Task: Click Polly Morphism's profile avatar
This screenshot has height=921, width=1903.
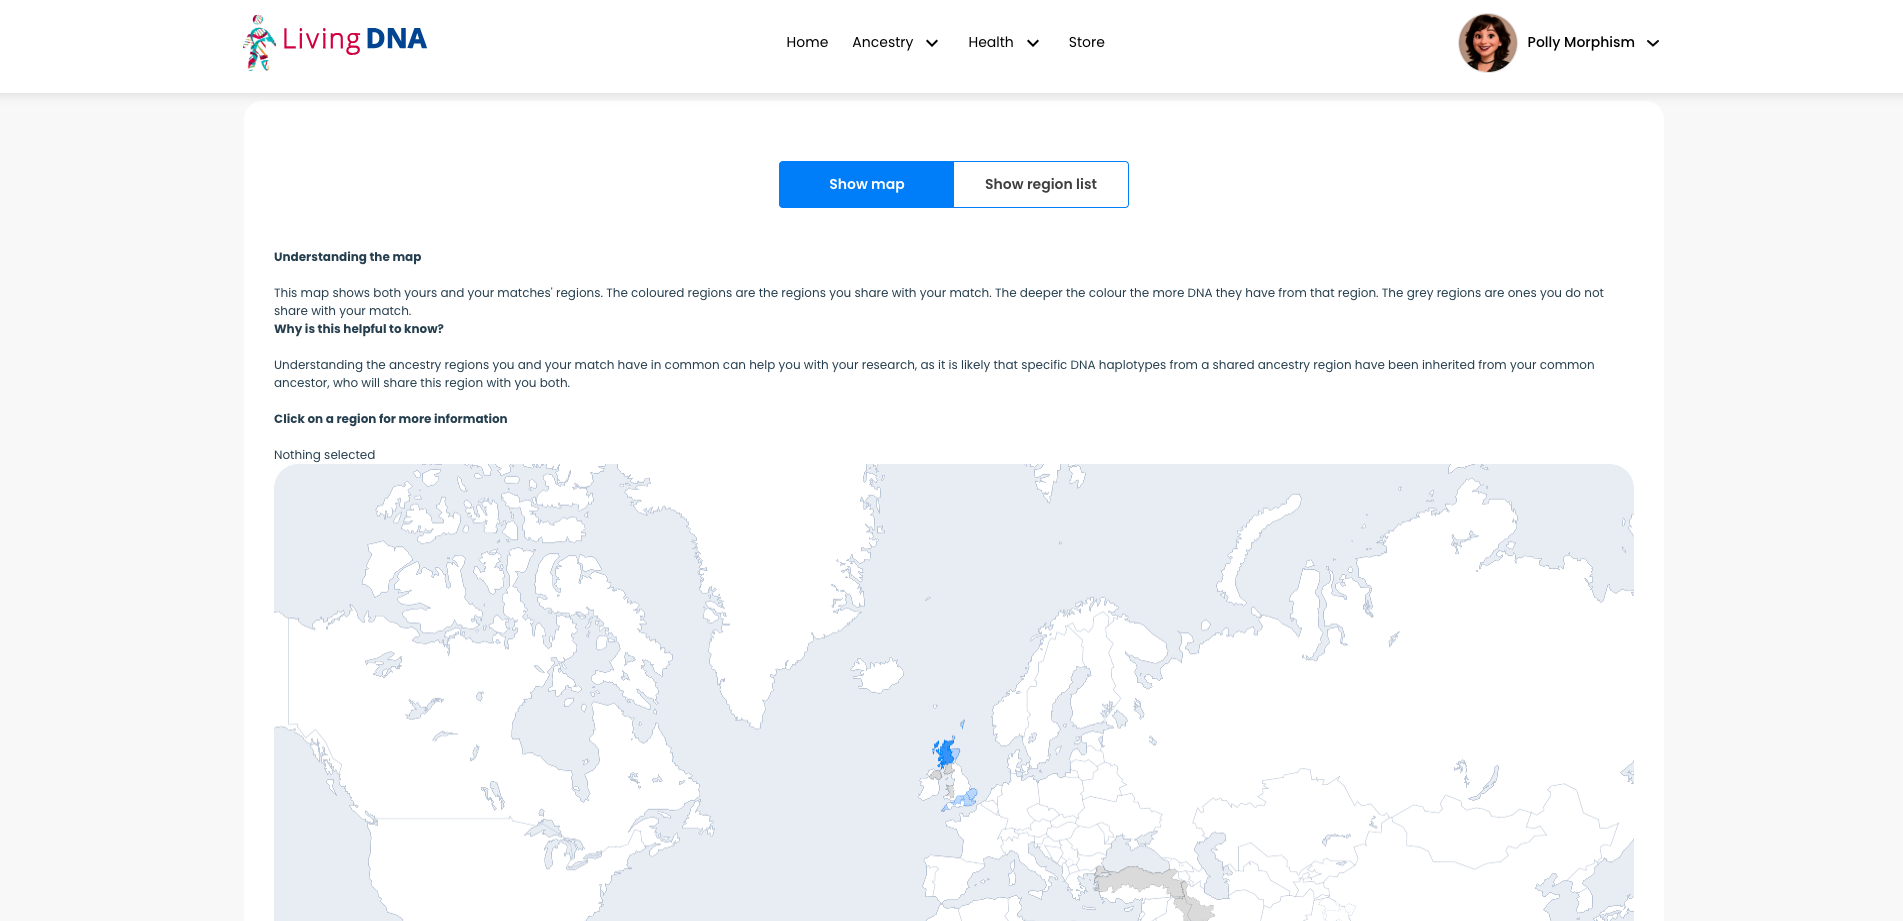Action: click(1487, 42)
